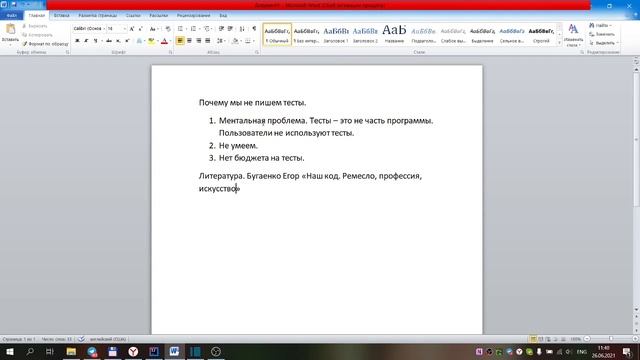This screenshot has height=360, width=640.
Task: Click the word count in status bar
Action: 57,339
